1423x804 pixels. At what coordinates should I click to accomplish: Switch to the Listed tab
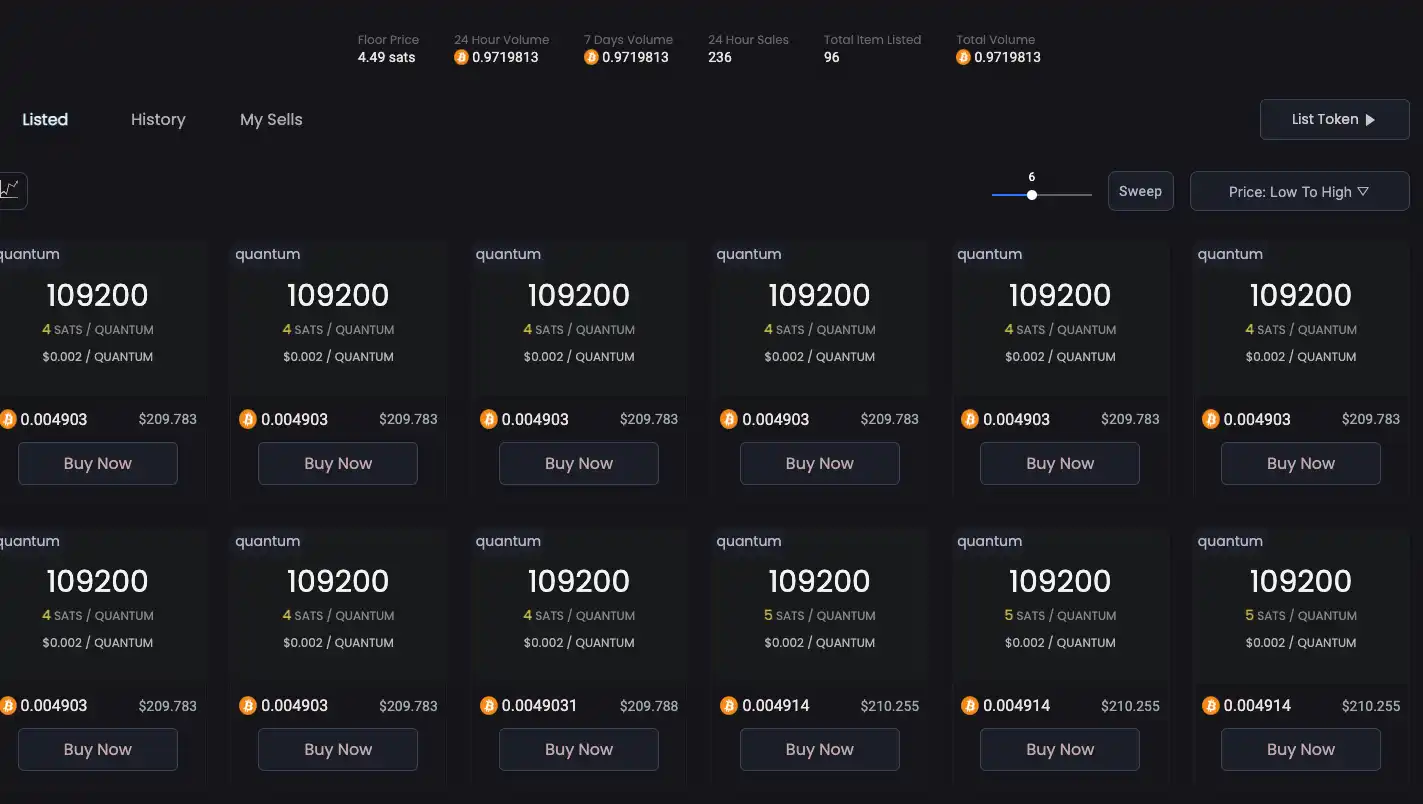coord(45,120)
